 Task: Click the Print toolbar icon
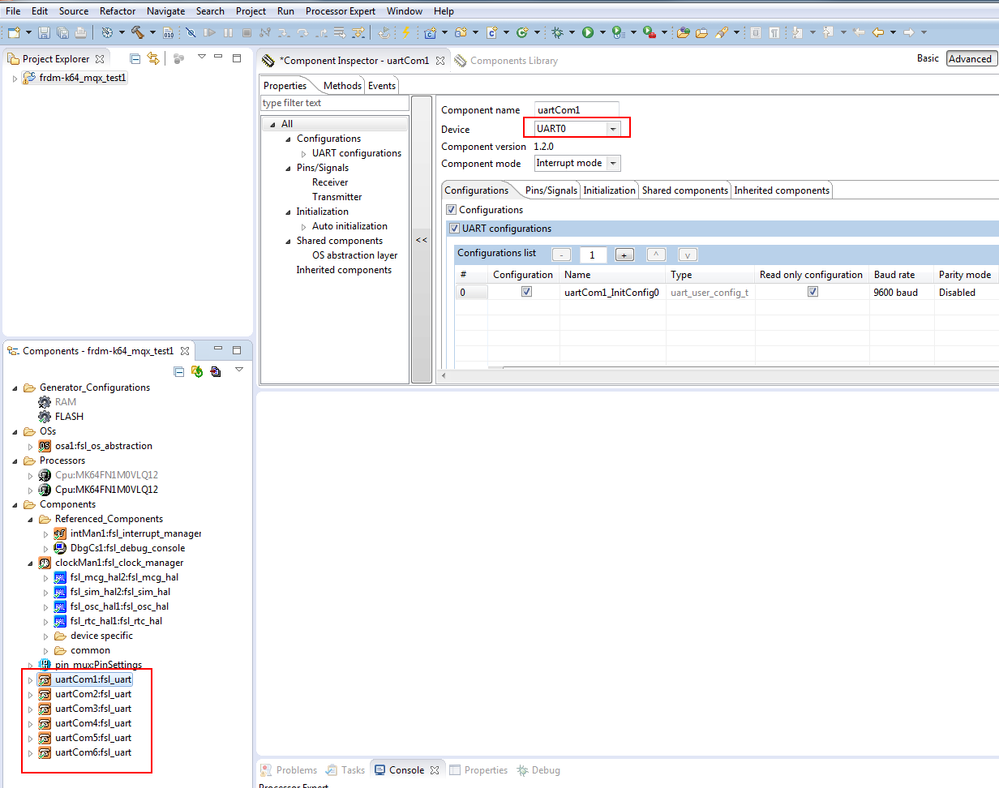click(80, 32)
